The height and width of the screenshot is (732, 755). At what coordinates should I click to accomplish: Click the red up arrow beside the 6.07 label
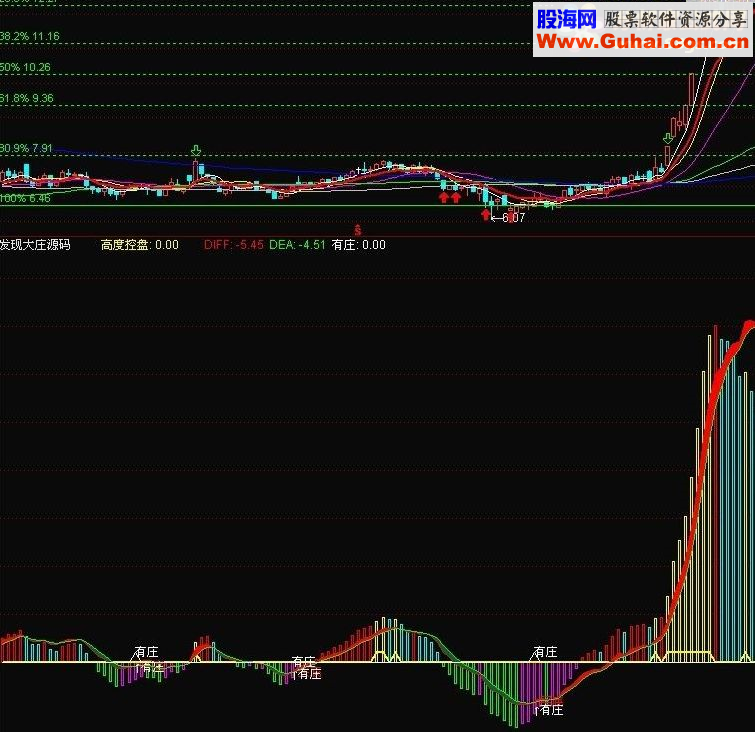point(485,215)
